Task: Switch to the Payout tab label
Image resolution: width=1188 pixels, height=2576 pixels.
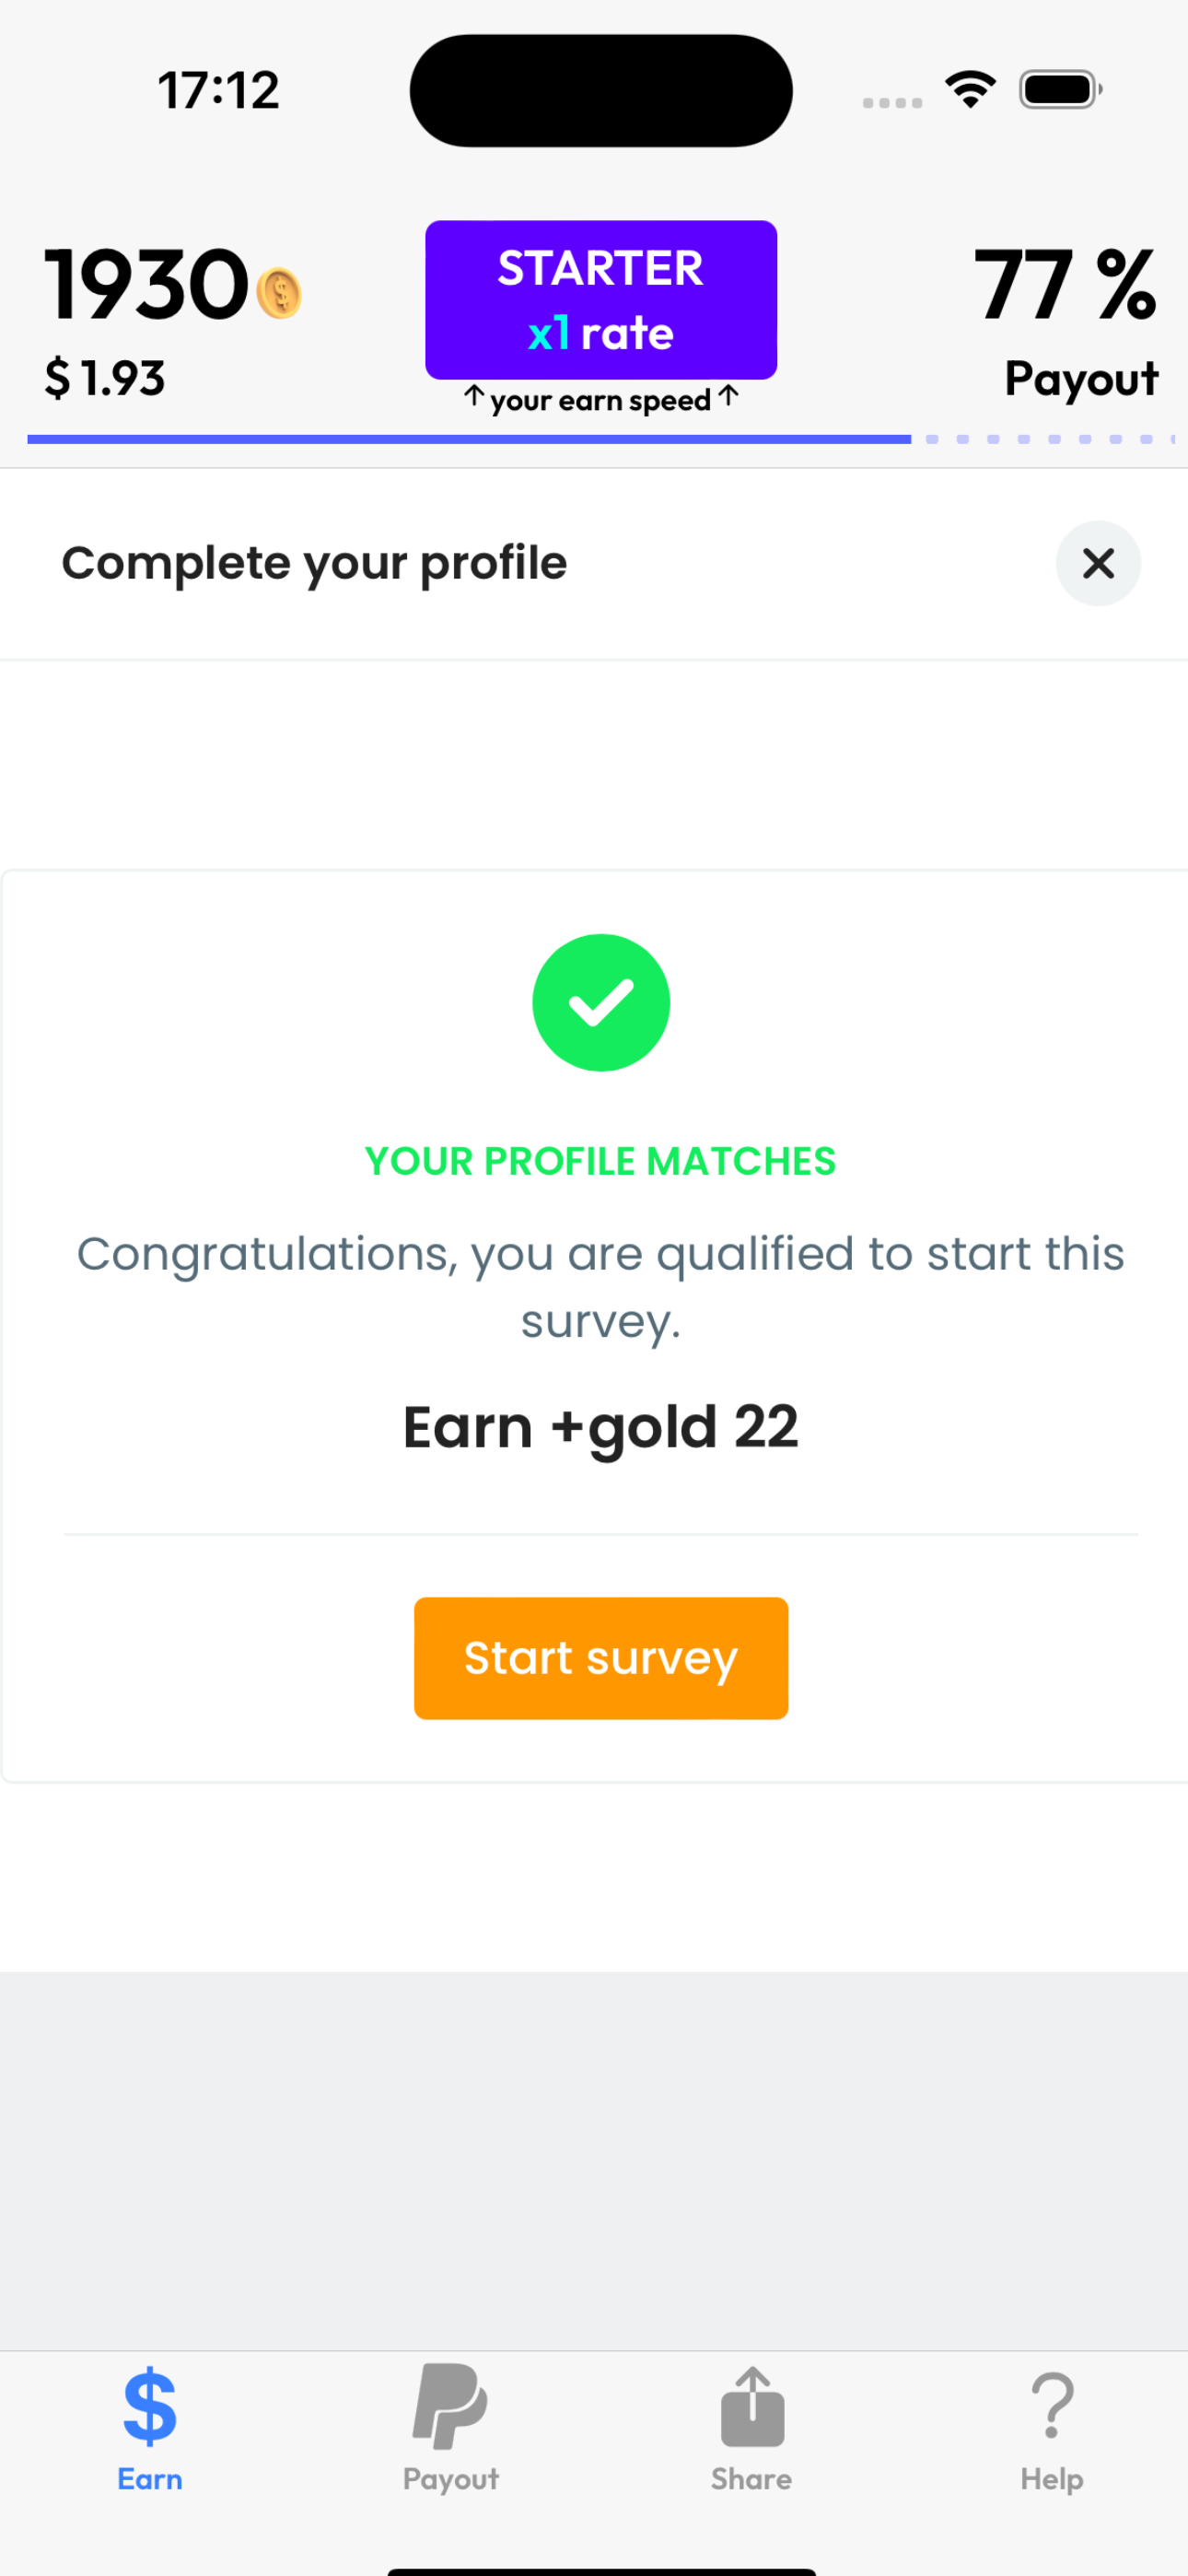Action: pyautogui.click(x=450, y=2479)
